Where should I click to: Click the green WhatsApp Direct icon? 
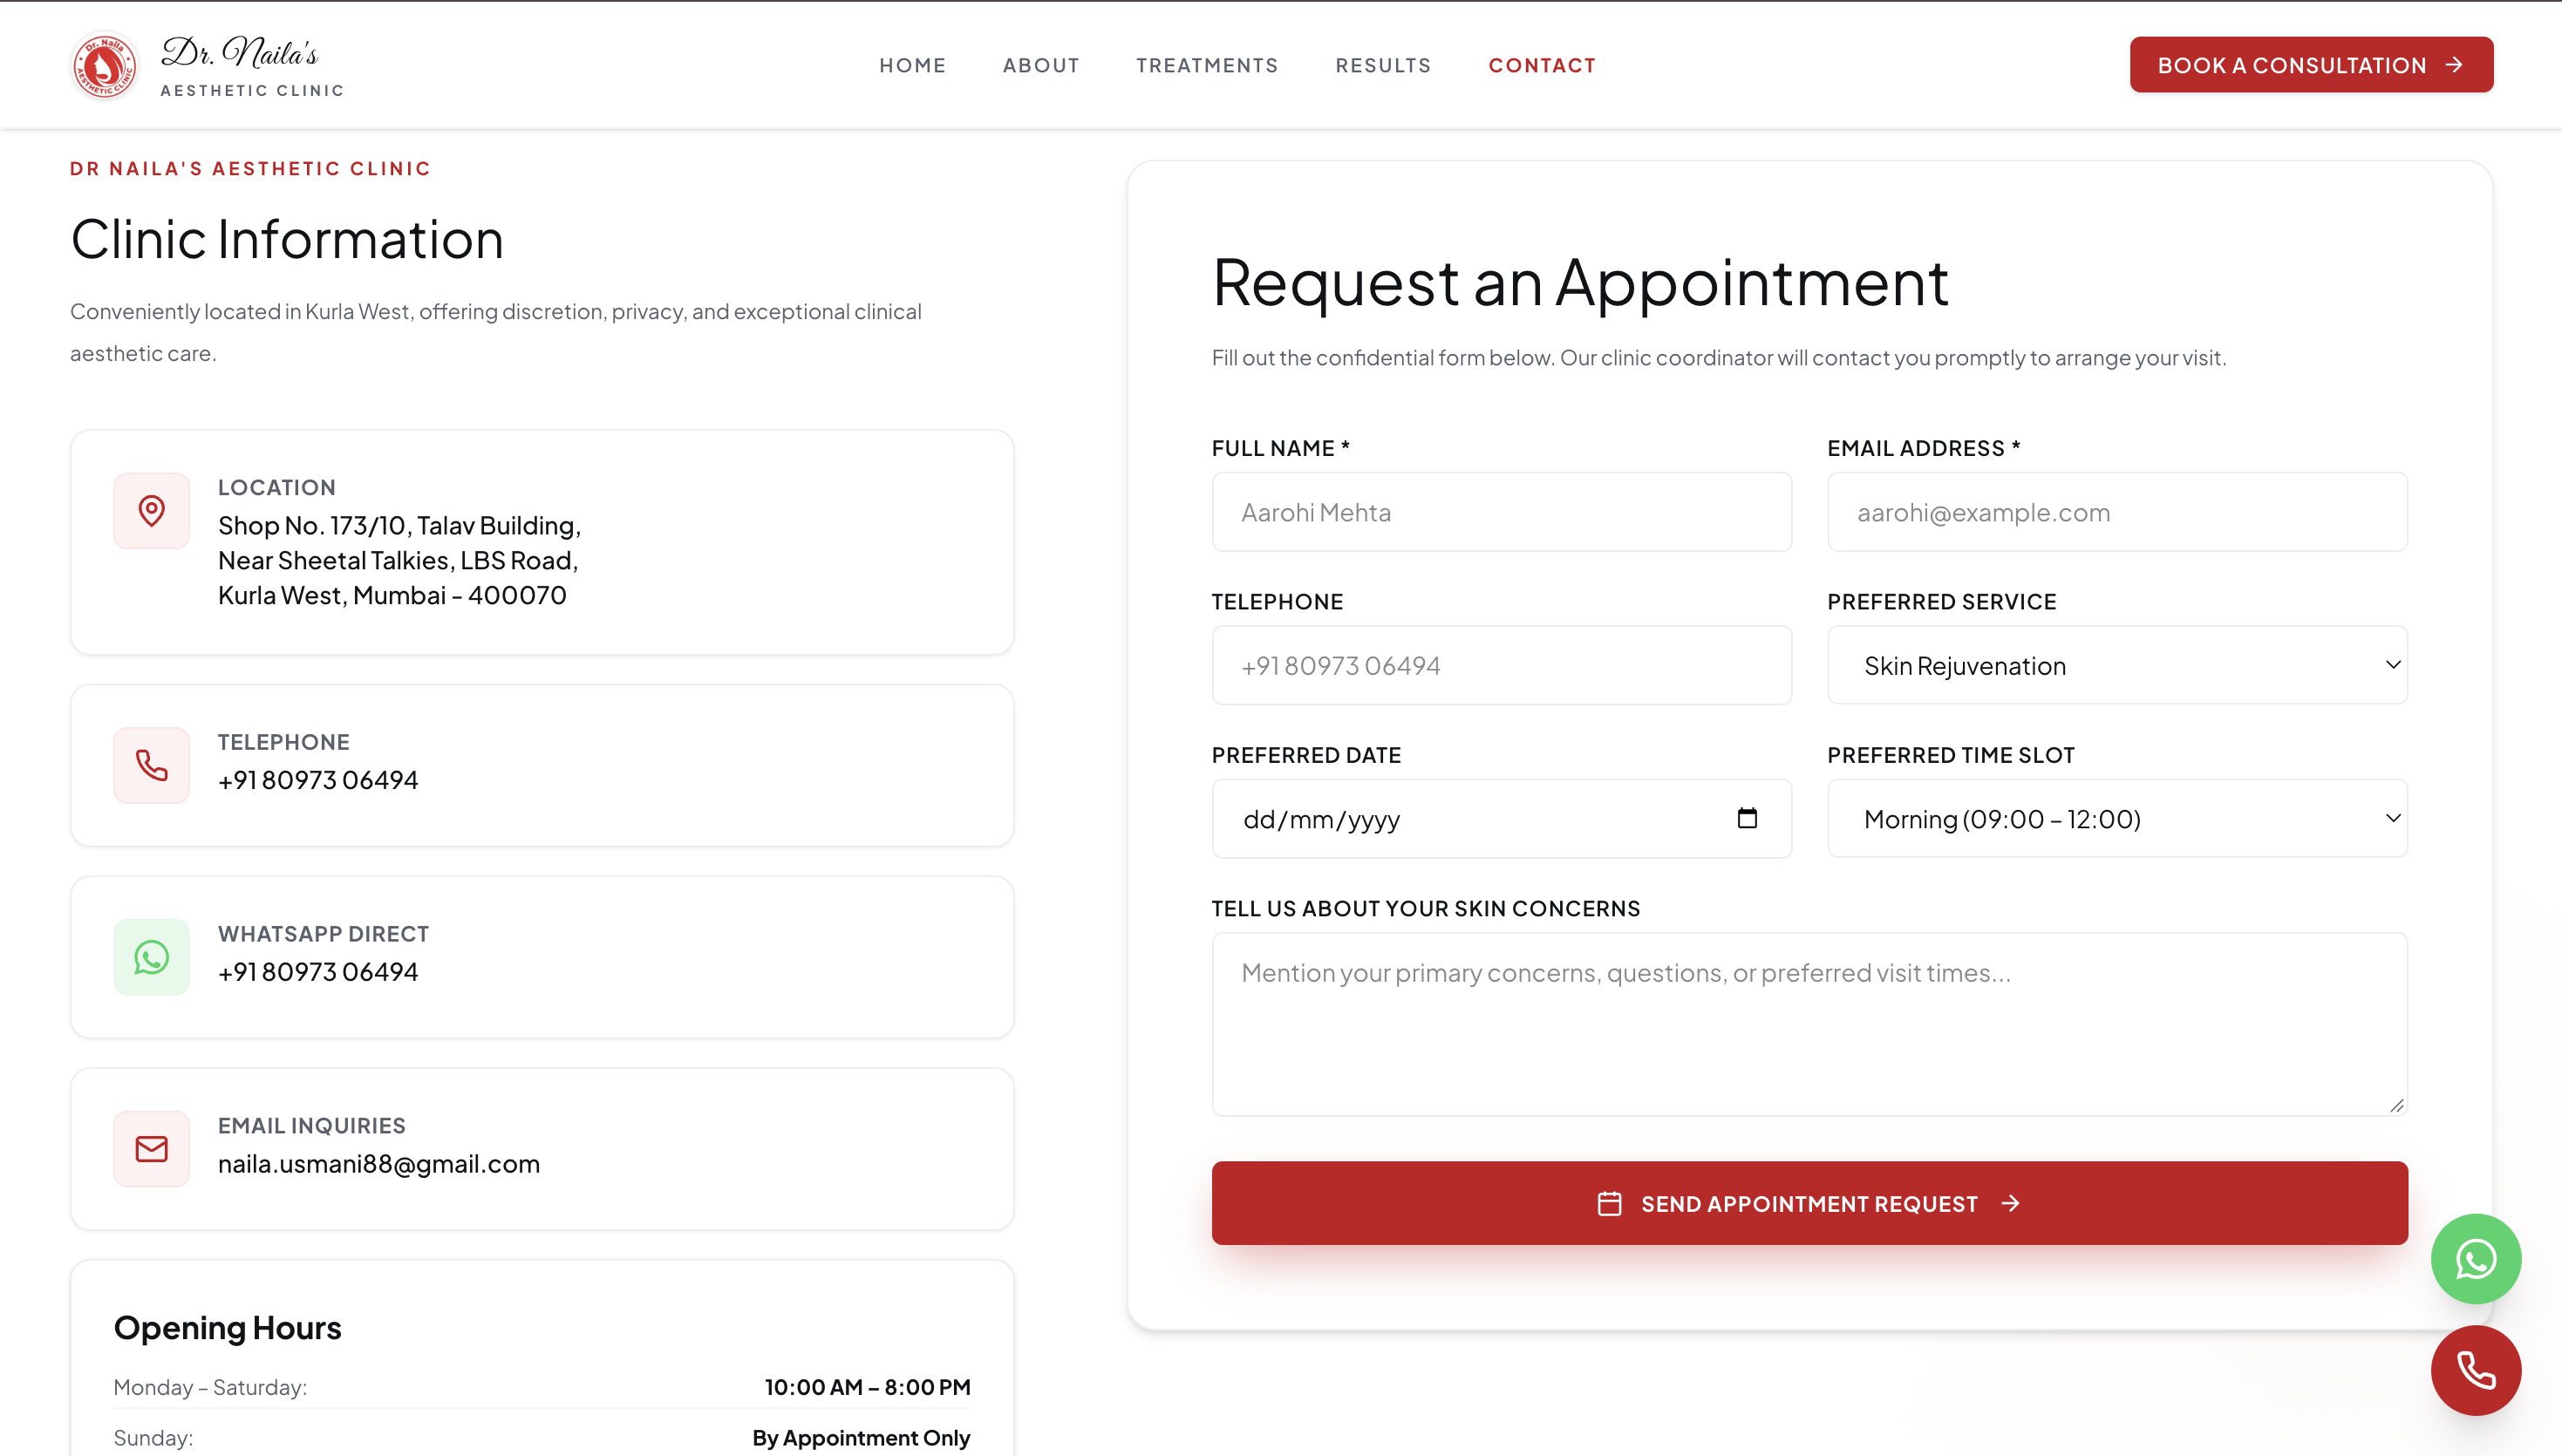pyautogui.click(x=151, y=957)
